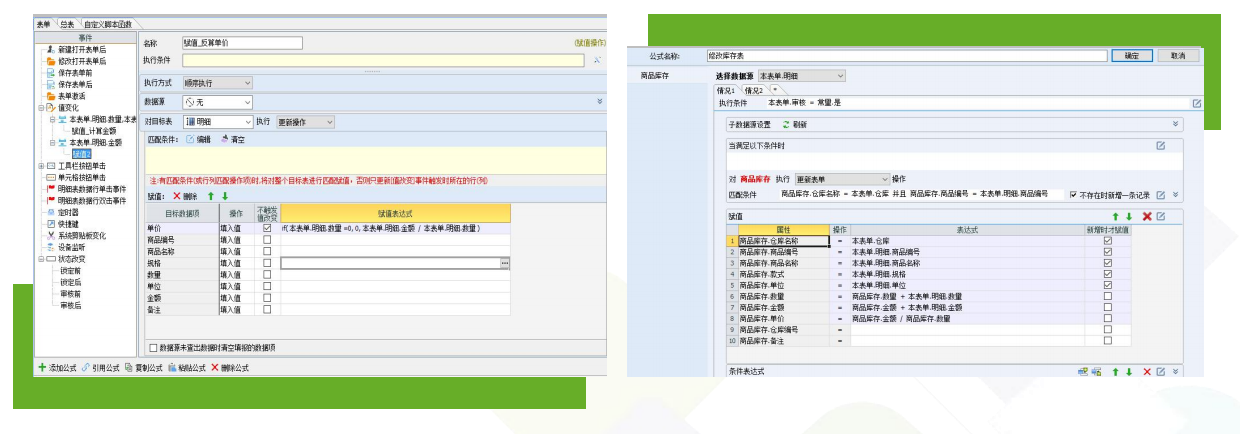Click 商品库存 item in right window left panel
The image size is (1240, 434).
click(x=655, y=76)
